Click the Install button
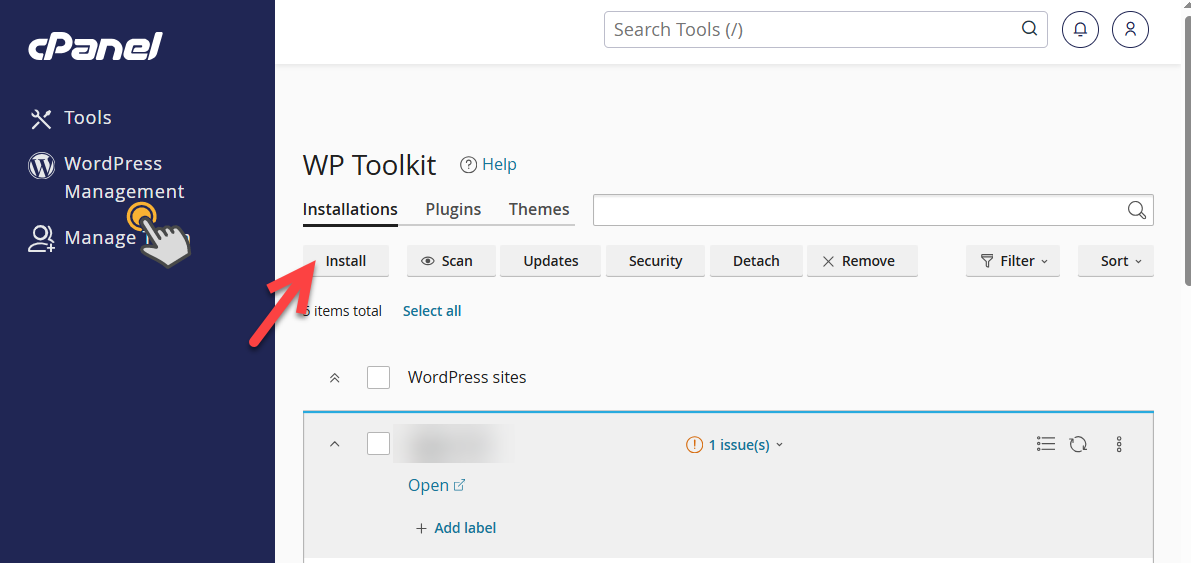 pyautogui.click(x=346, y=261)
